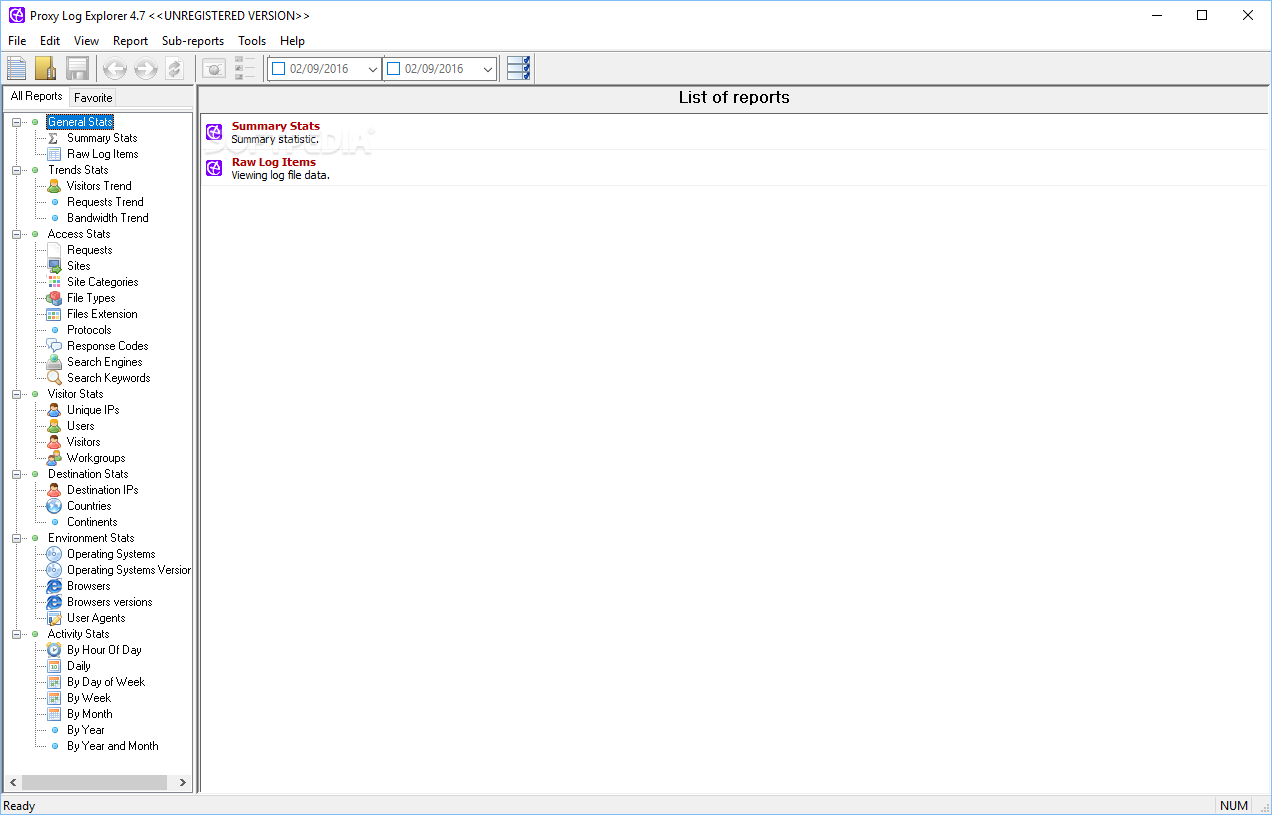Viewport: 1272px width, 815px height.
Task: Select Bandwidth Trend in the tree
Action: pyautogui.click(x=107, y=218)
